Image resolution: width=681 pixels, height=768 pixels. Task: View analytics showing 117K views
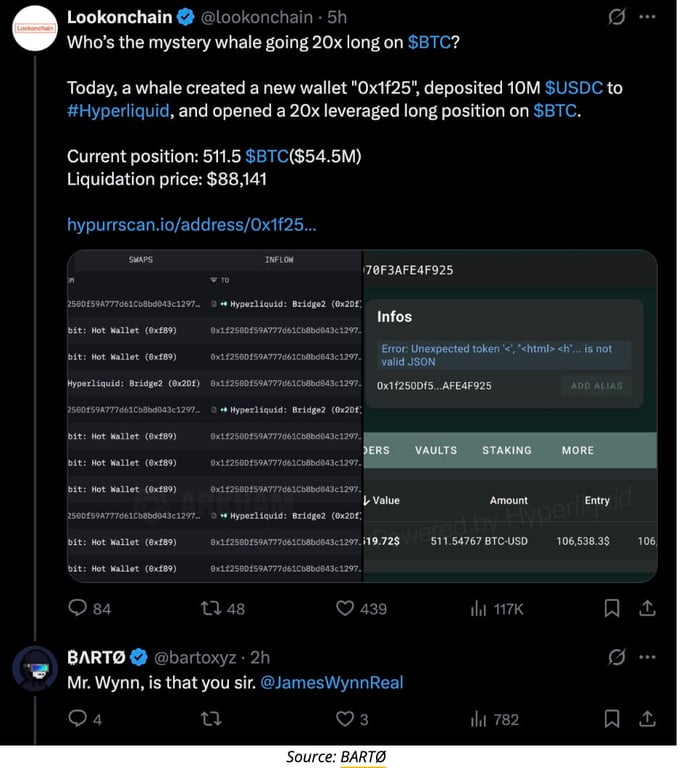(496, 609)
